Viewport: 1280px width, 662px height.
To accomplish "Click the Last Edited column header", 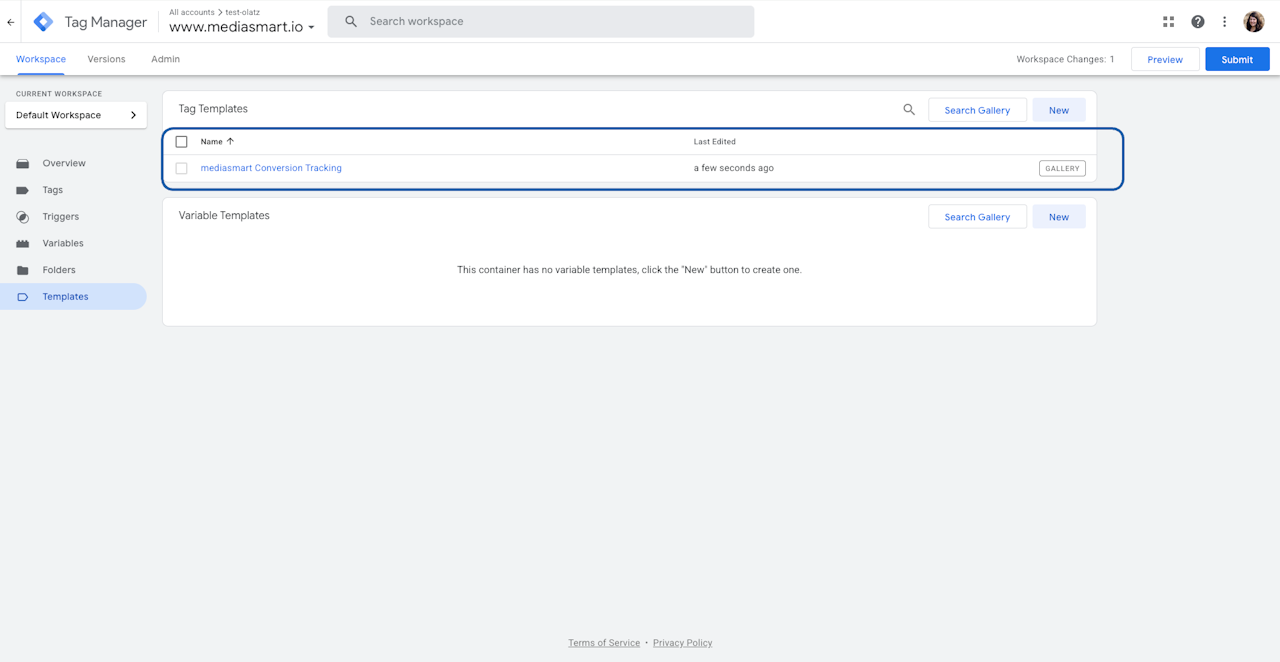I will point(715,142).
